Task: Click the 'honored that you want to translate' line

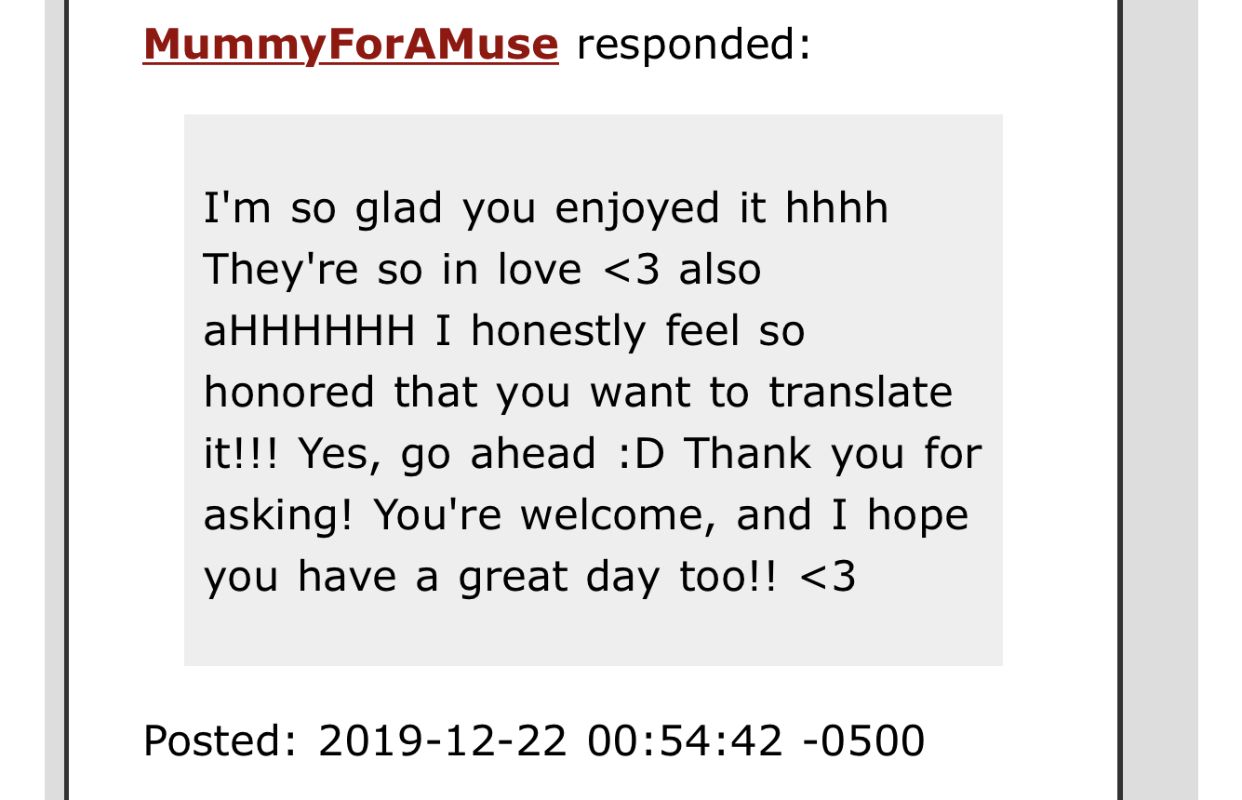Action: pos(578,392)
